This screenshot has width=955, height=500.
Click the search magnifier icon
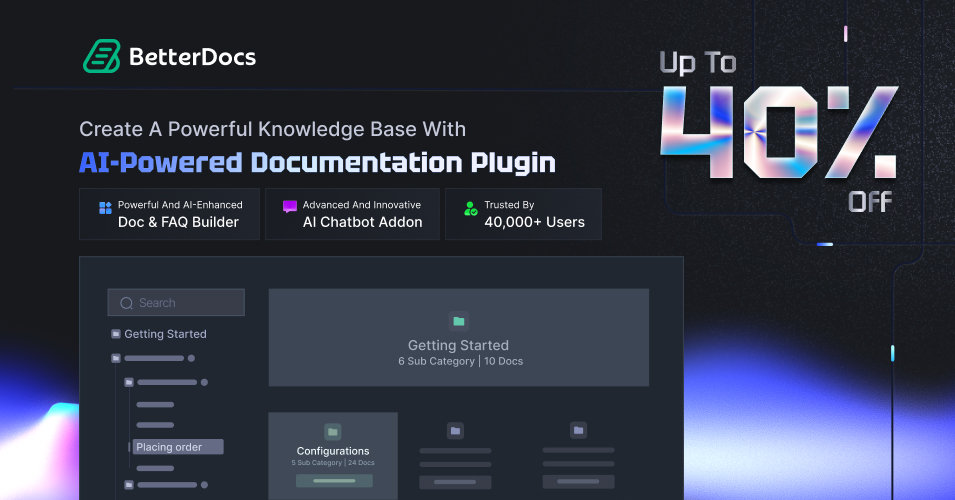click(x=126, y=303)
